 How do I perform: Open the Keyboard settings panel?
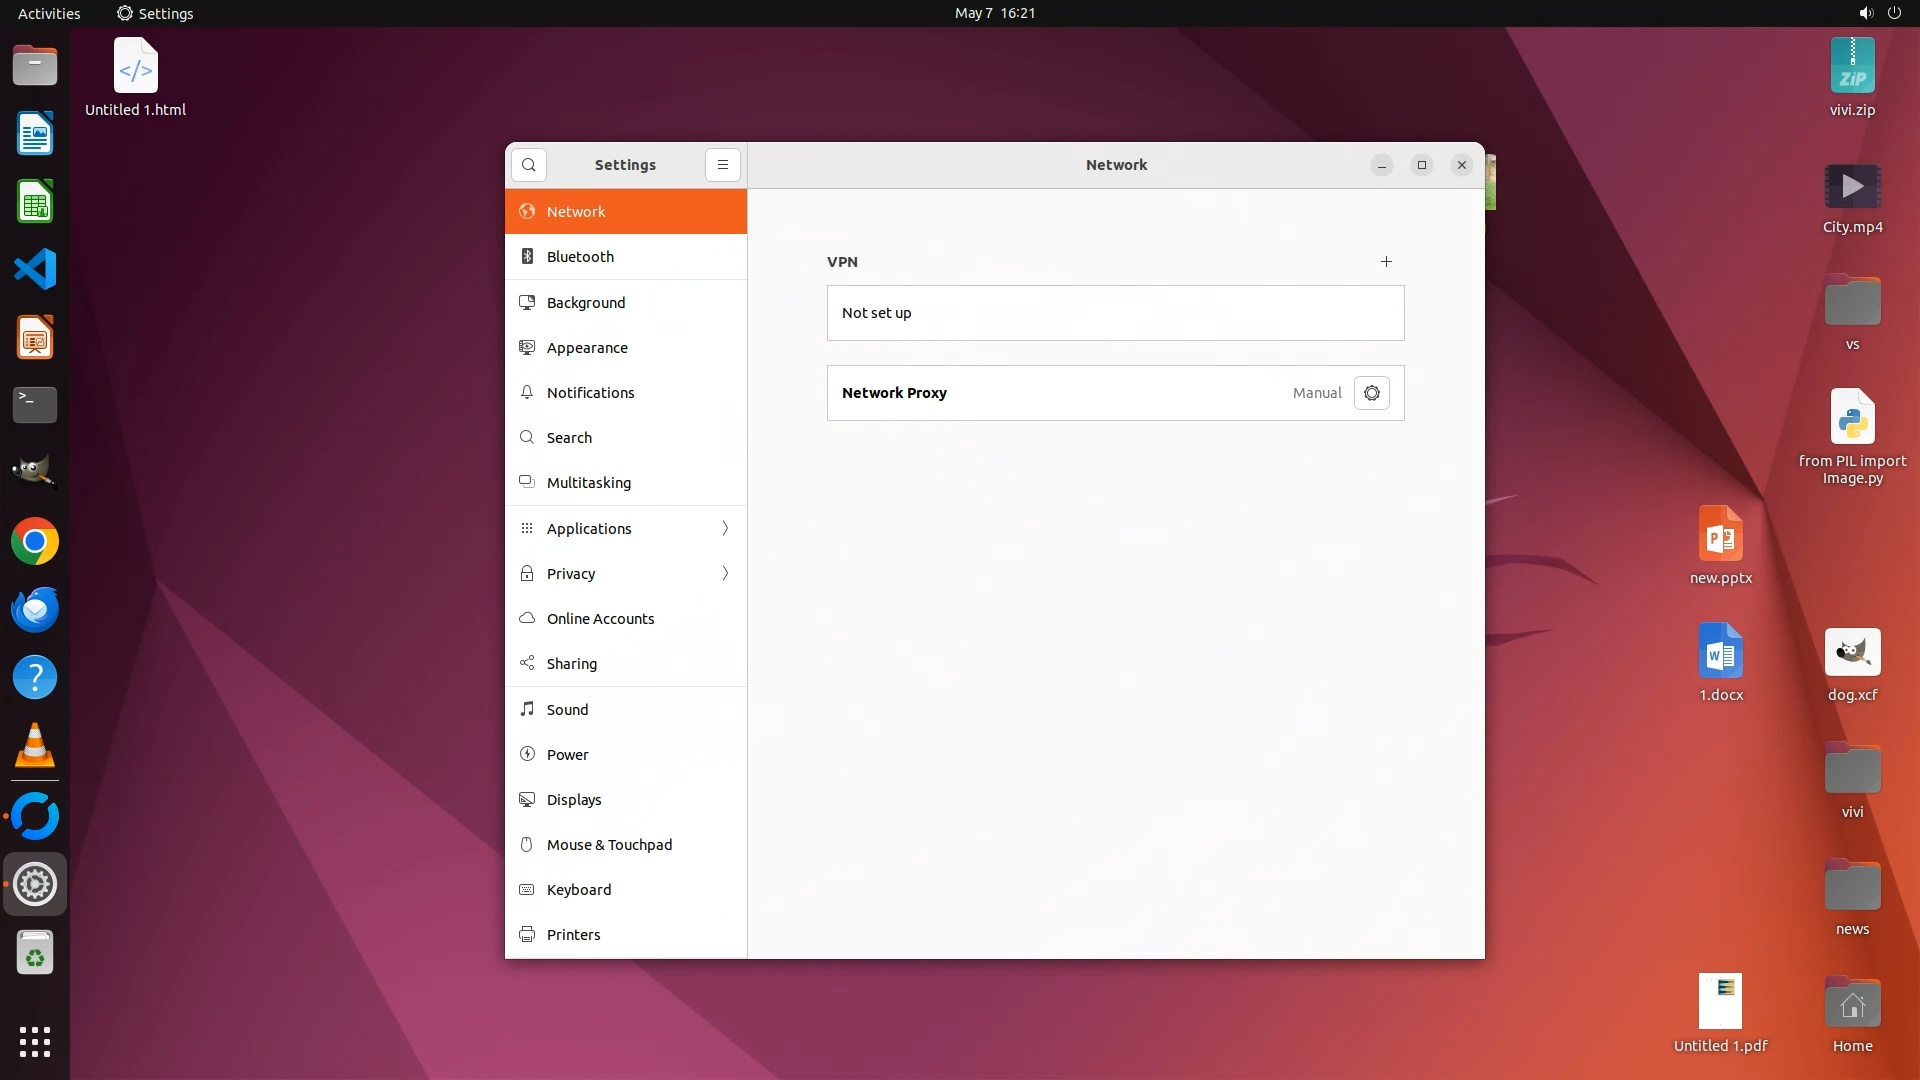click(578, 890)
